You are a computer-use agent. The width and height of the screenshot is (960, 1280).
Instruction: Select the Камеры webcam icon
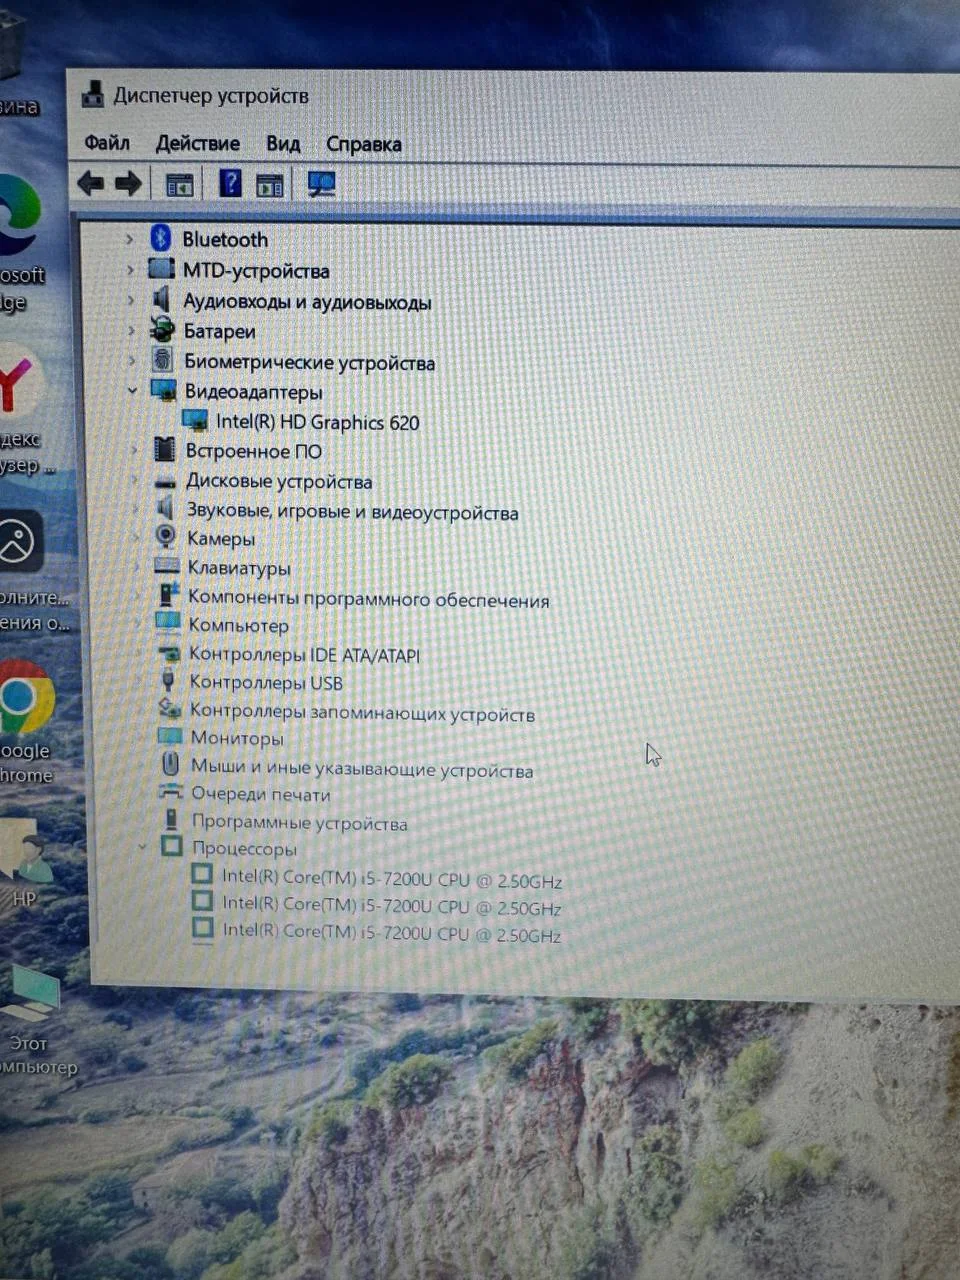coord(166,537)
